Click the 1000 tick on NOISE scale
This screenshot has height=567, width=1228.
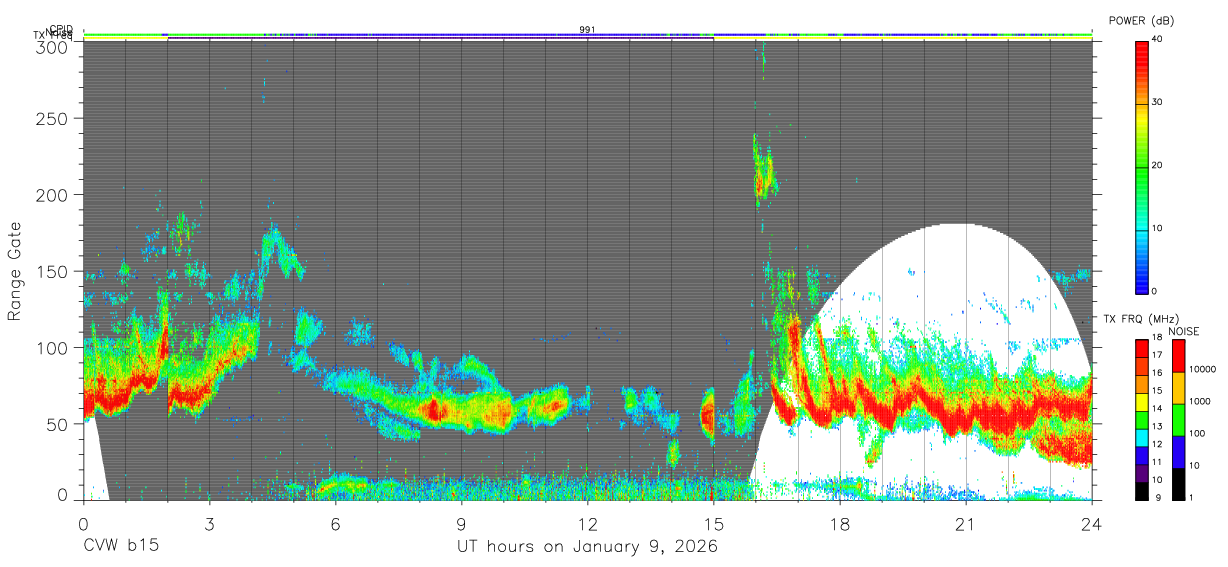(x=1200, y=401)
